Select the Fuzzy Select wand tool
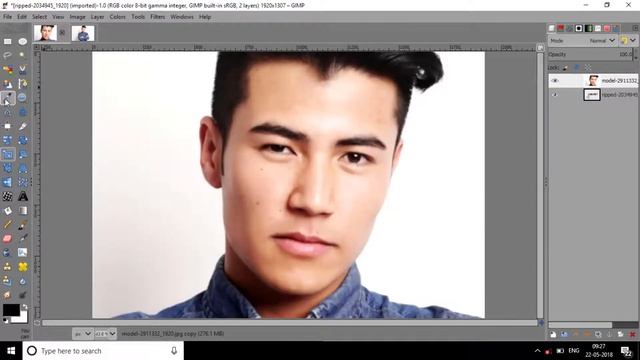Image resolution: width=640 pixels, height=360 pixels. pos(22,55)
